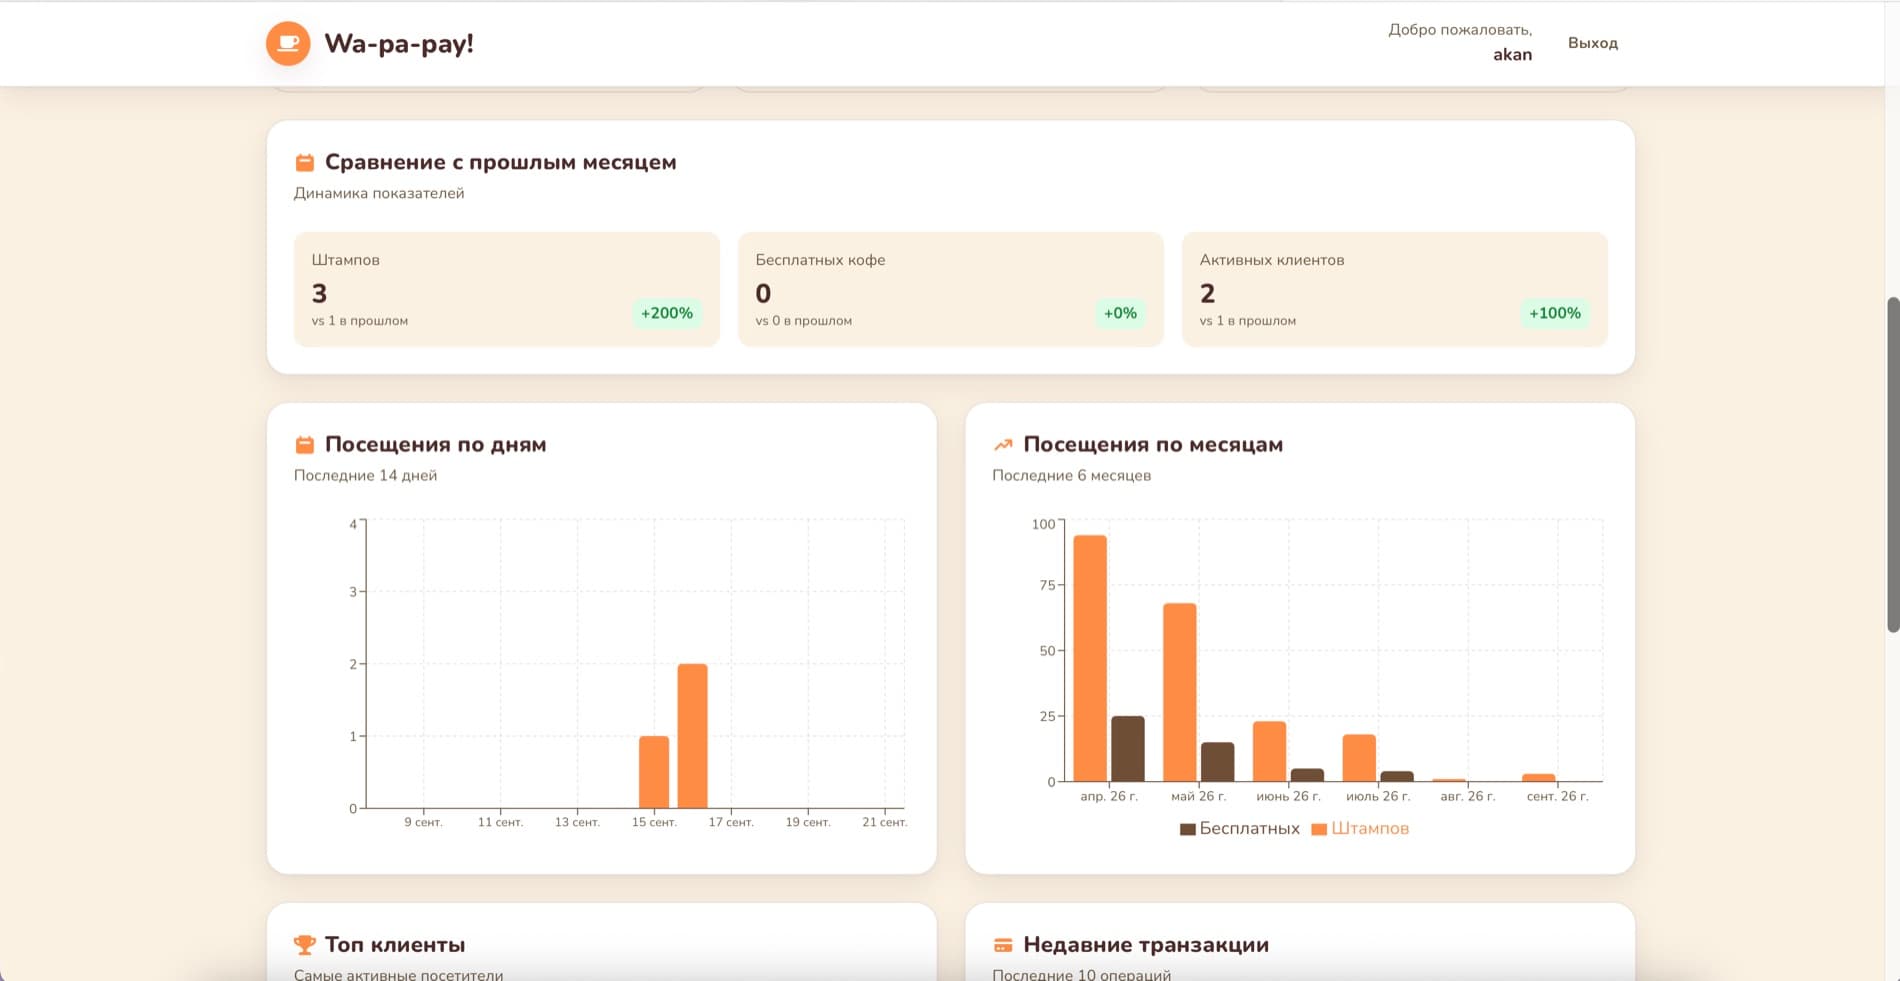1900x981 pixels.
Task: Click the +100% badge on the Активных клиентов card
Action: click(1555, 313)
